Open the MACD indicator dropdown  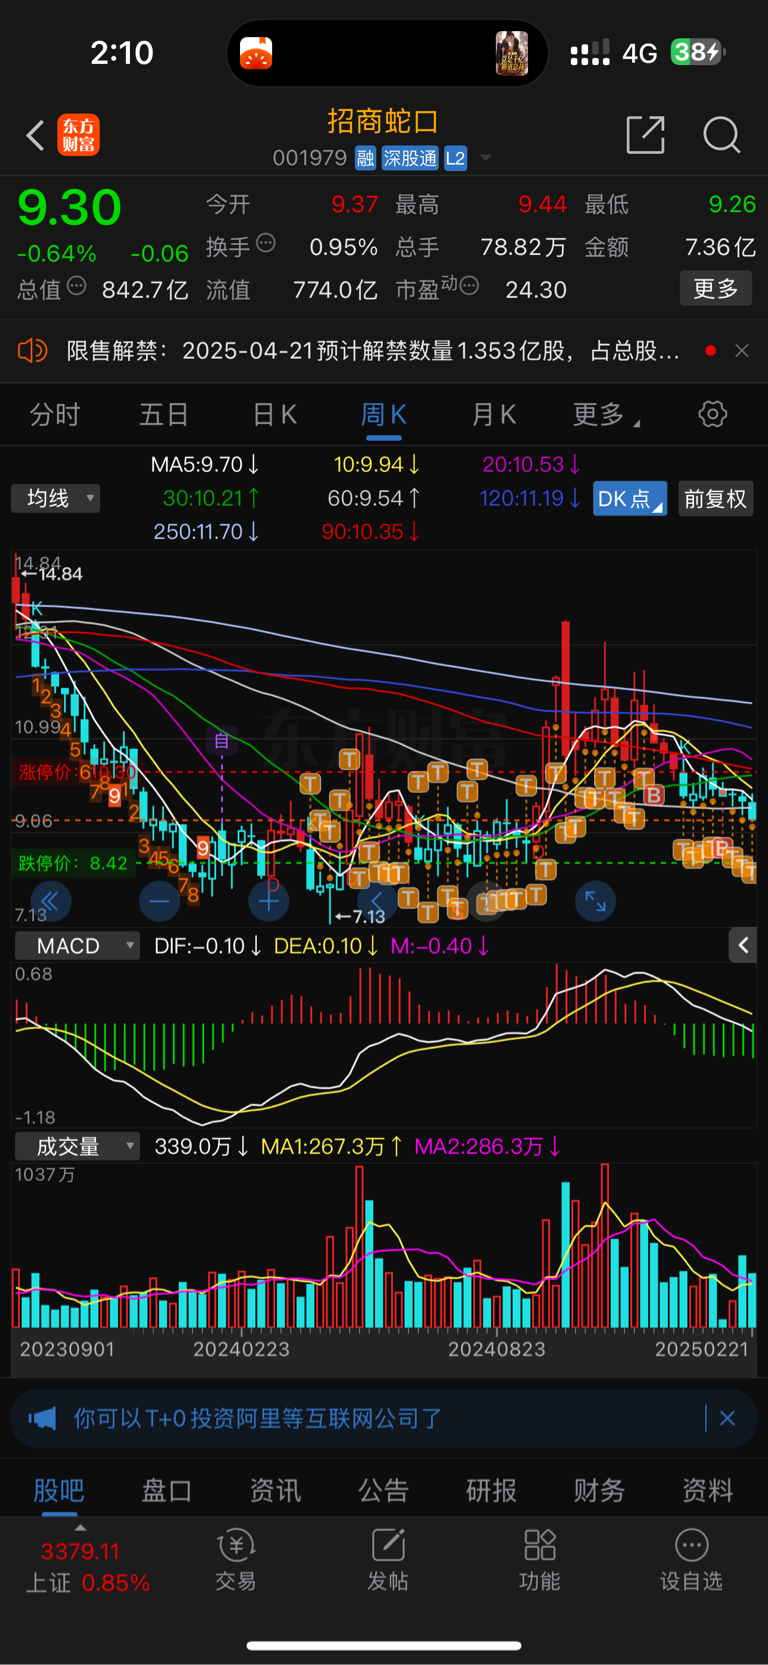76,945
